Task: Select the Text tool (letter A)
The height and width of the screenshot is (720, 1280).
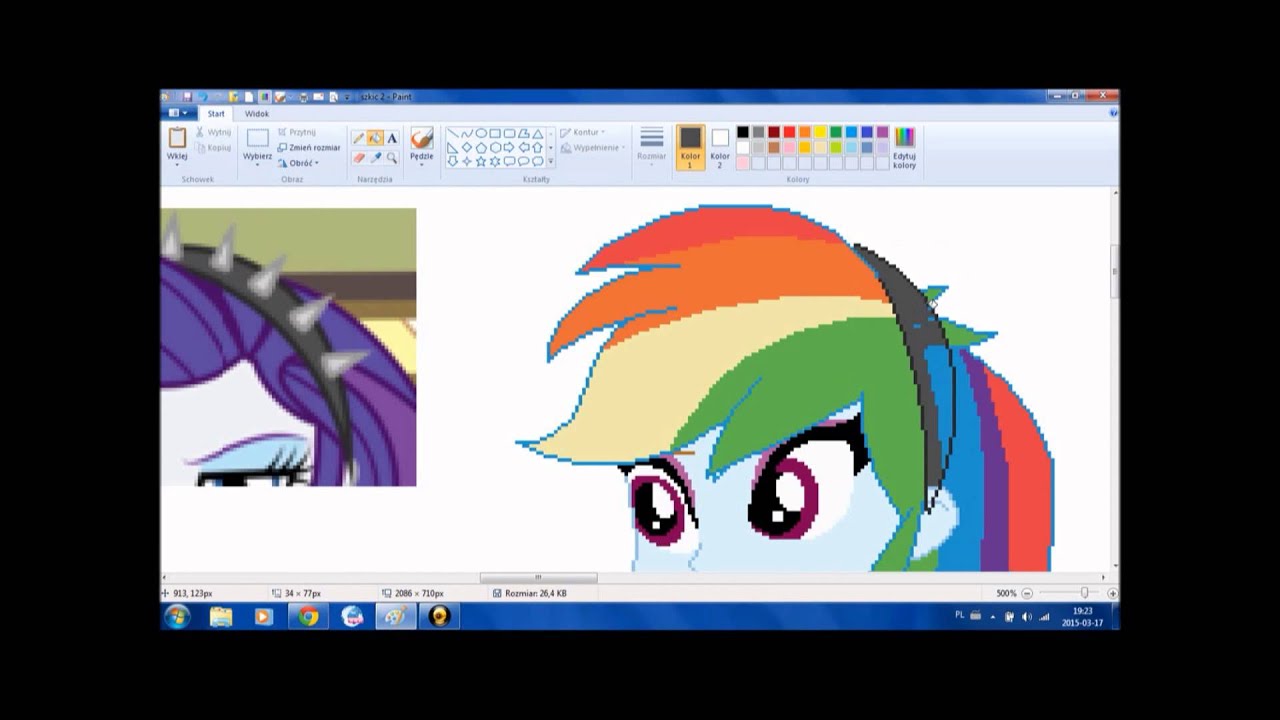Action: click(392, 138)
